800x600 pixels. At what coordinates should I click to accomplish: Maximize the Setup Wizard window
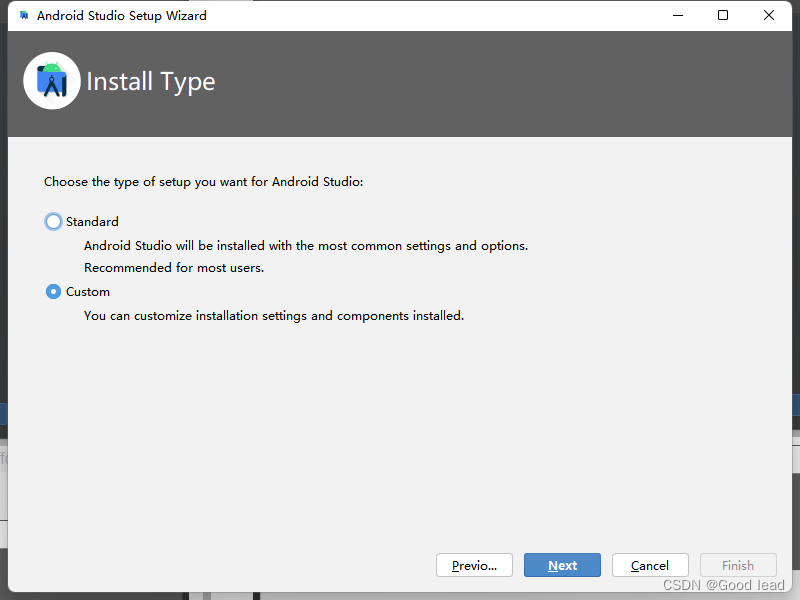click(723, 15)
